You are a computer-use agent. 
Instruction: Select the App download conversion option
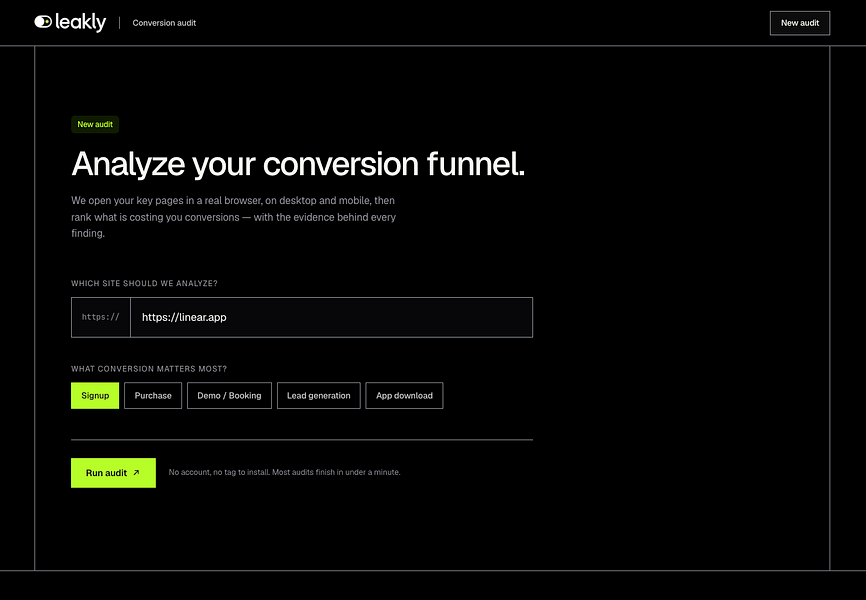404,396
